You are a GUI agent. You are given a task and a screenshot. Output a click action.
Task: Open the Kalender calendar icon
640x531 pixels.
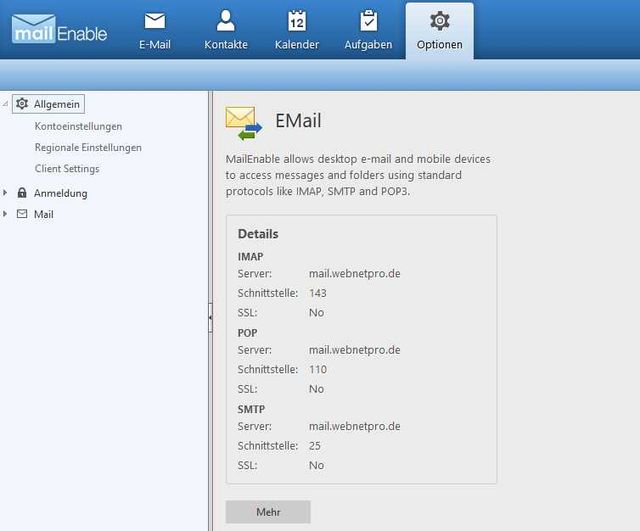(x=297, y=21)
